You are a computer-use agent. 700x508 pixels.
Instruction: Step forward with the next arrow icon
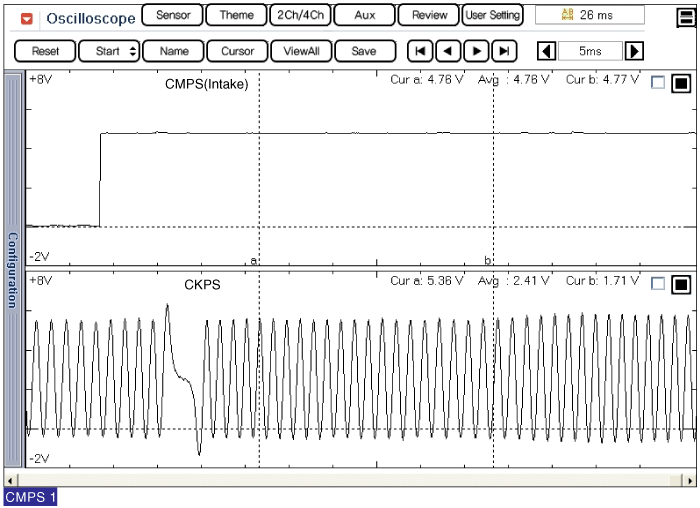(478, 51)
